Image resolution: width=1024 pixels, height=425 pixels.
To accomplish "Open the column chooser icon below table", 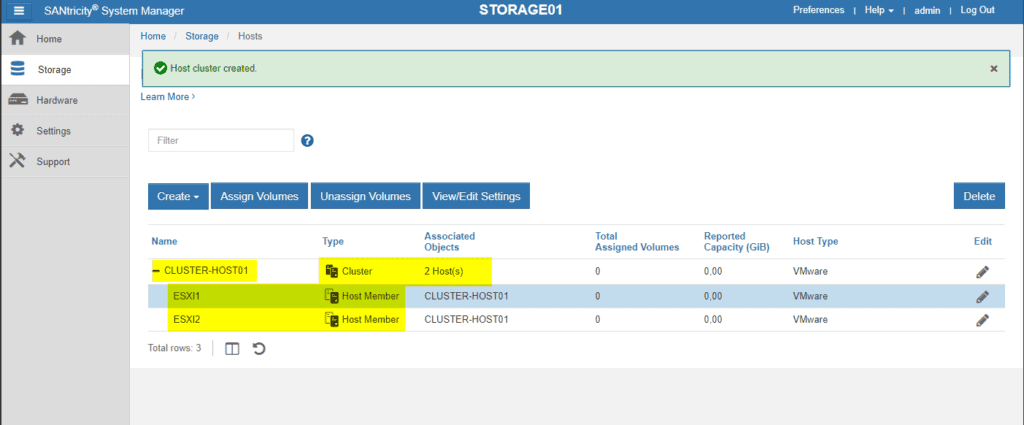I will (x=232, y=349).
